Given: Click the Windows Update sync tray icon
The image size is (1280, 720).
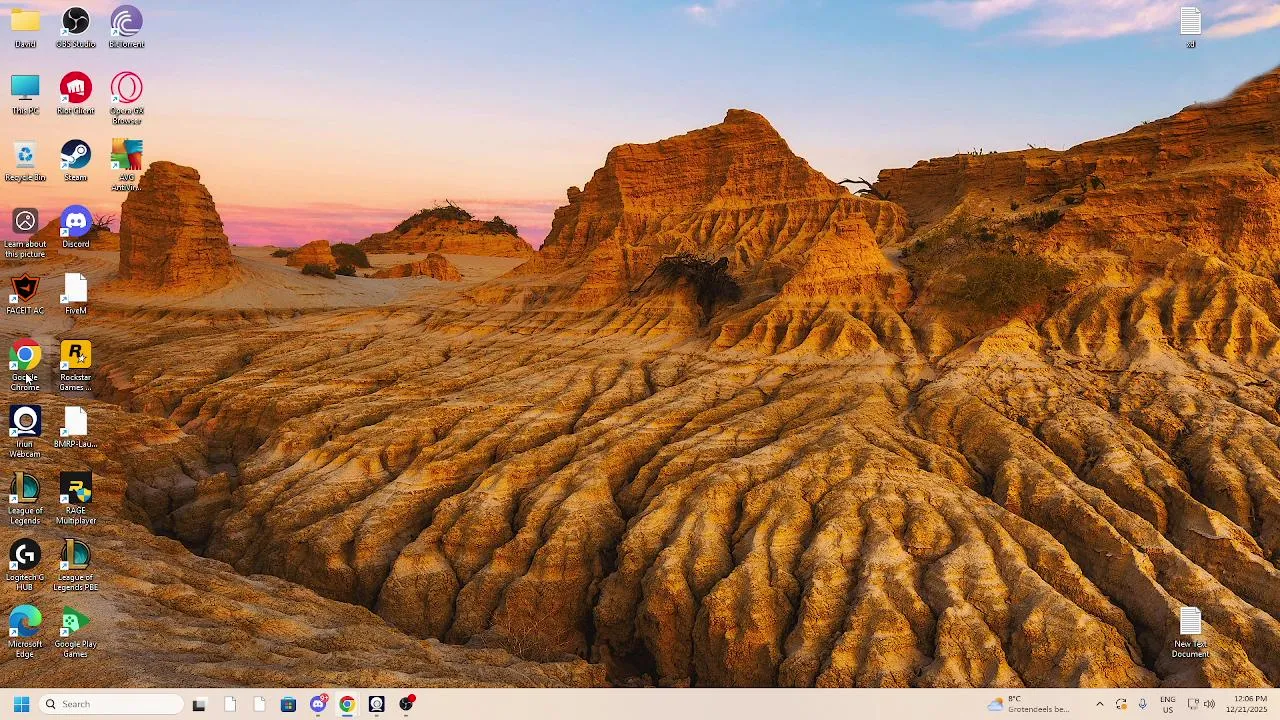Looking at the screenshot, I should [x=1121, y=704].
